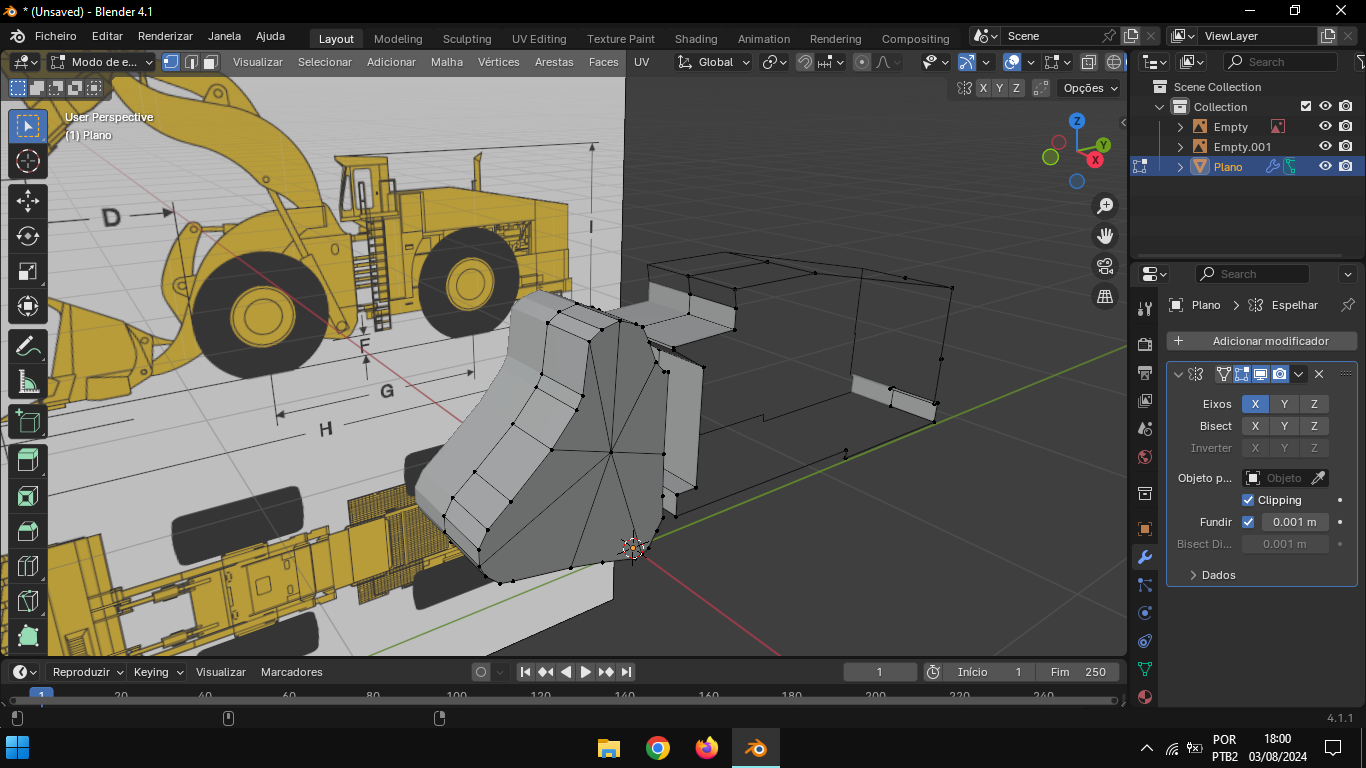The height and width of the screenshot is (768, 1366).
Task: Click the Fundir distance value field
Action: click(1294, 522)
